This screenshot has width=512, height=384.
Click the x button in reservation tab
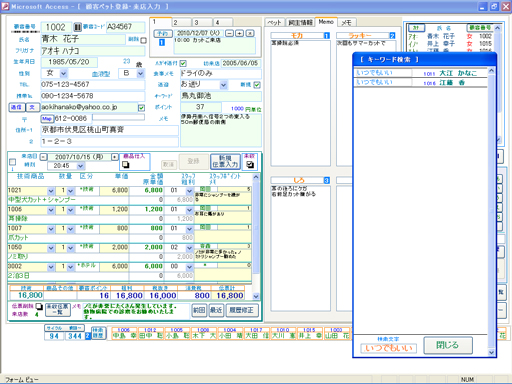tap(250, 33)
